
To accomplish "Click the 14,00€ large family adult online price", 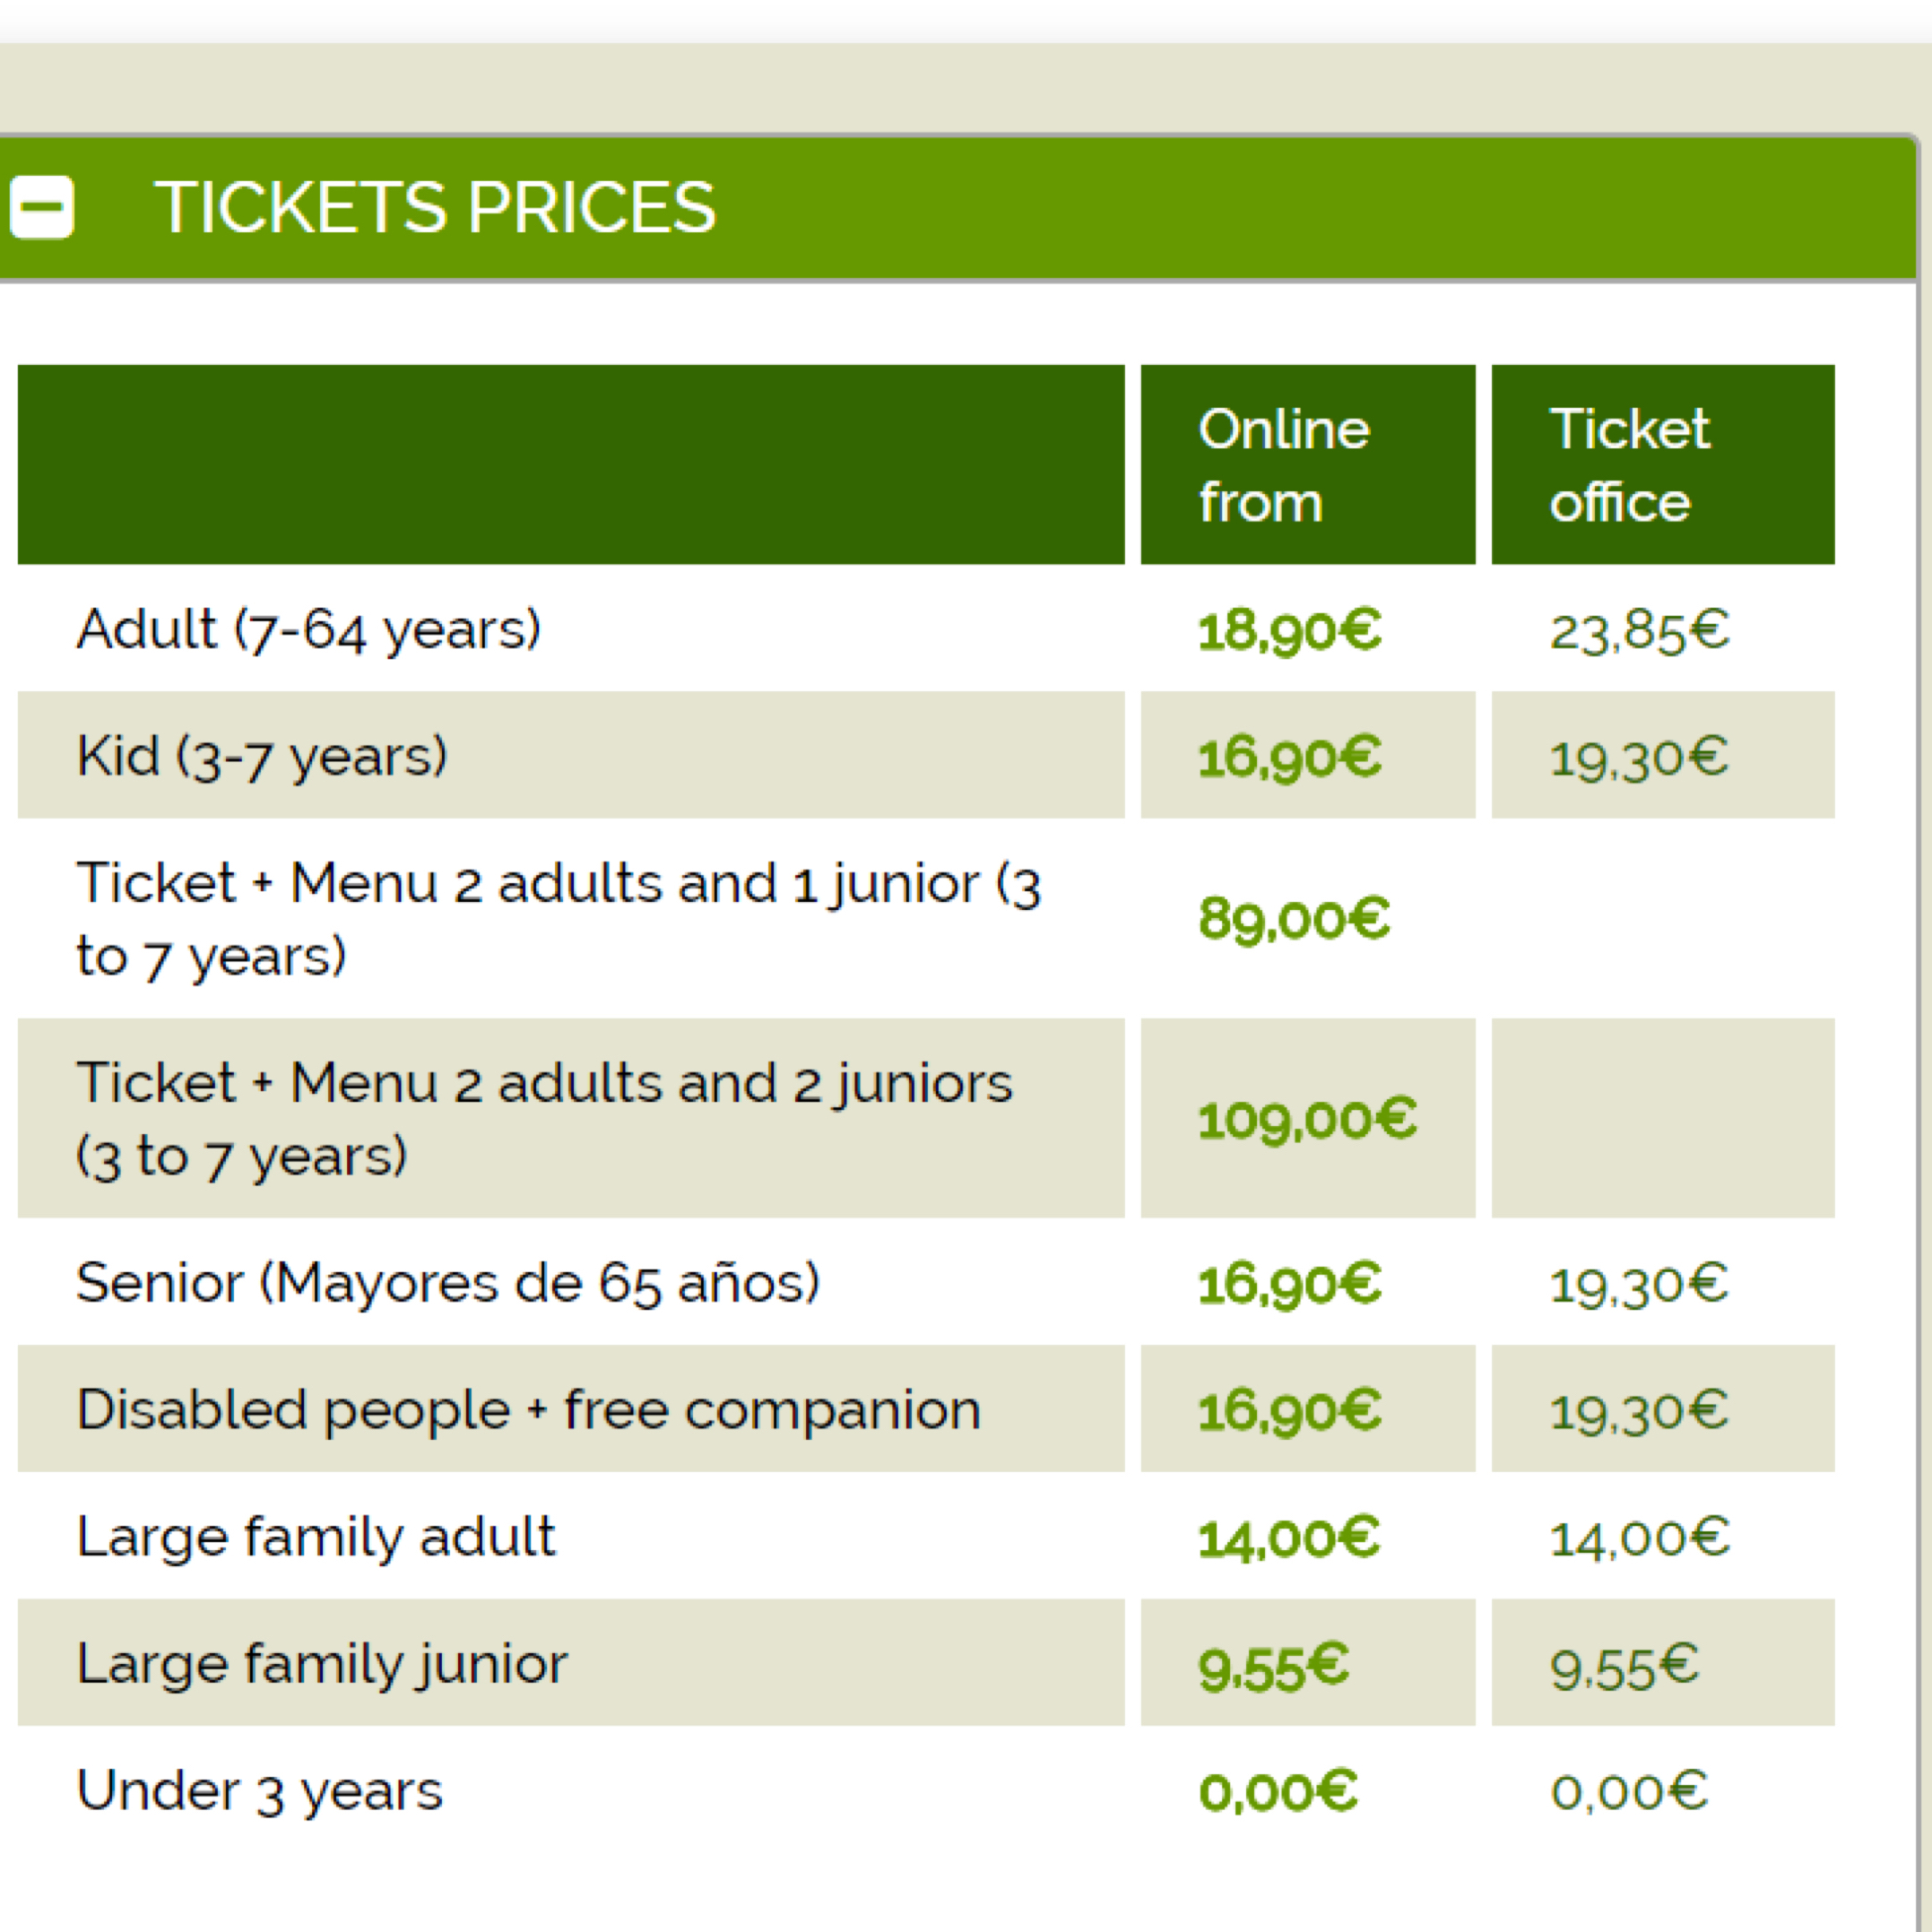I will click(1289, 1537).
